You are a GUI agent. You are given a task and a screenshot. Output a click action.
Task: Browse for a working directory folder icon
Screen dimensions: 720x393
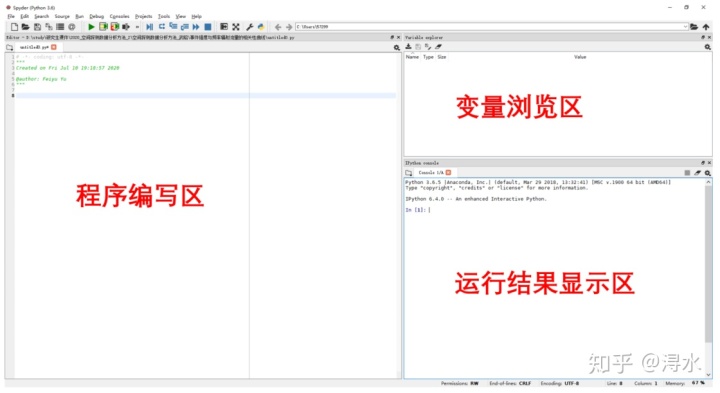click(x=694, y=27)
